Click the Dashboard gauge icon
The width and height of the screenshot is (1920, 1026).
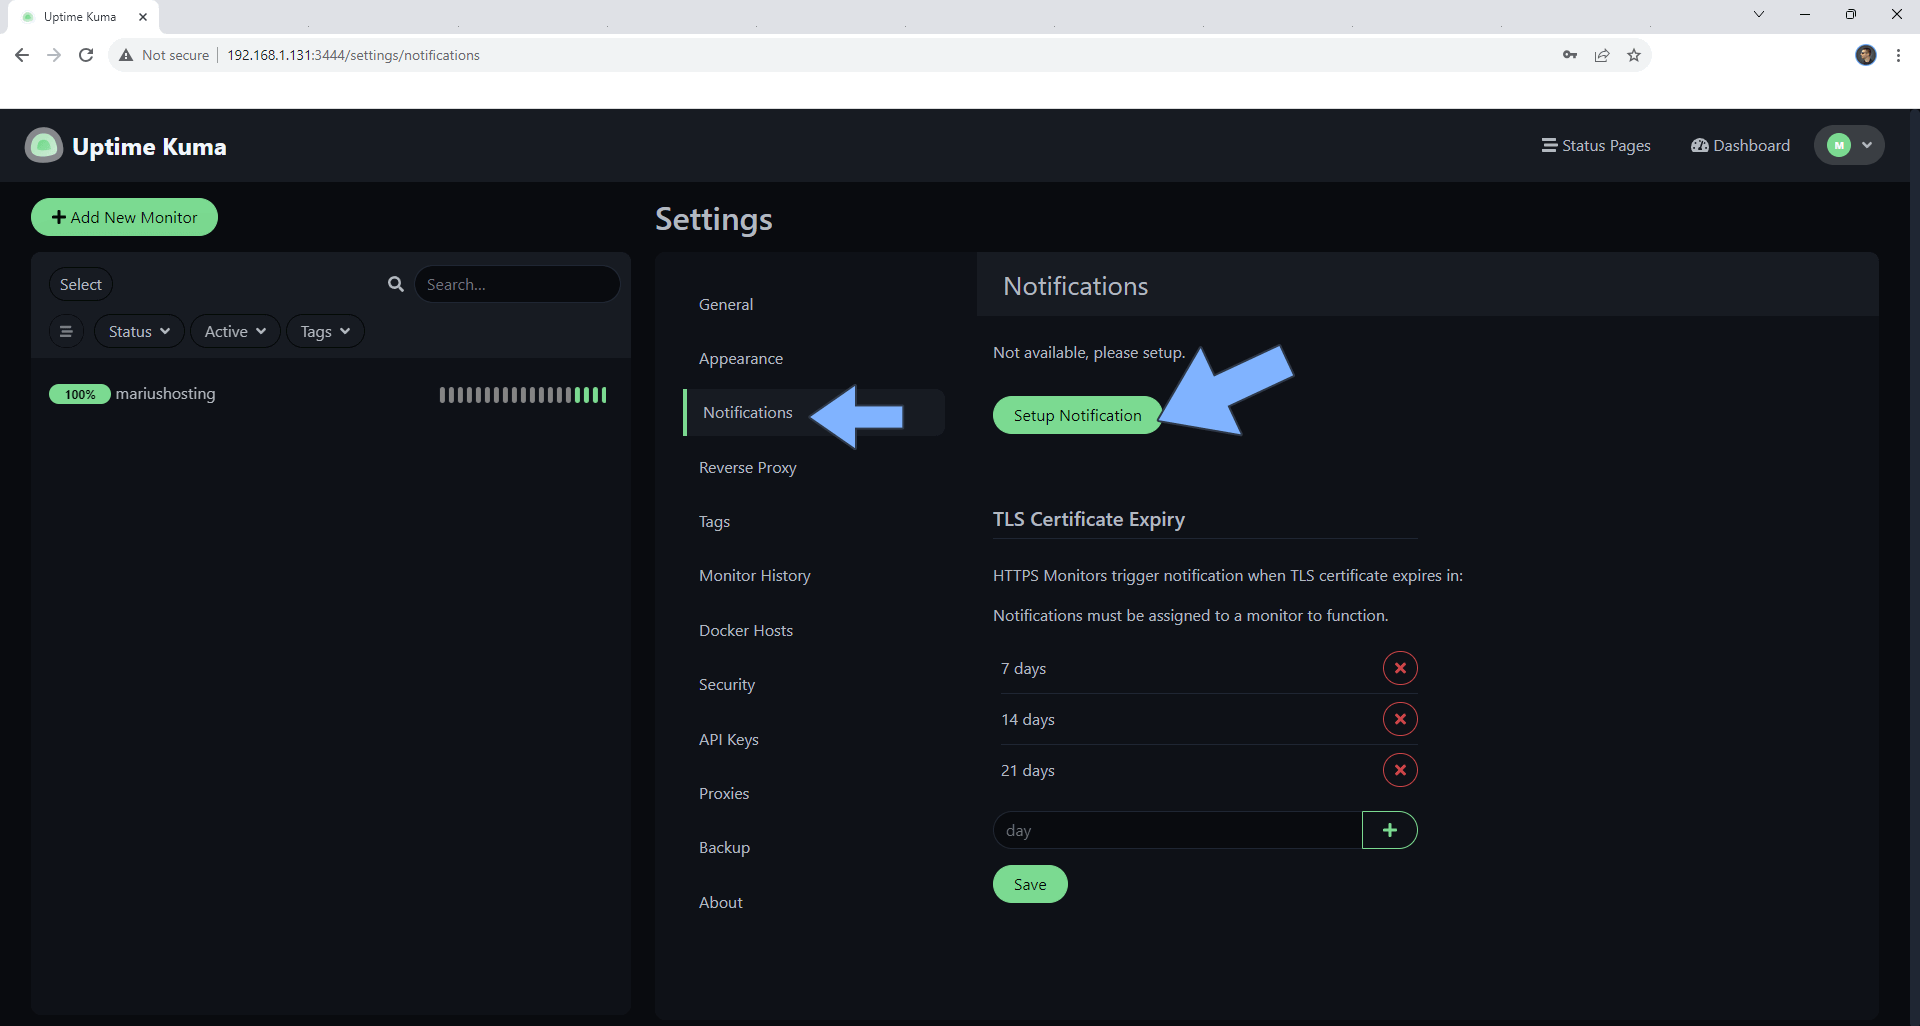pos(1700,145)
